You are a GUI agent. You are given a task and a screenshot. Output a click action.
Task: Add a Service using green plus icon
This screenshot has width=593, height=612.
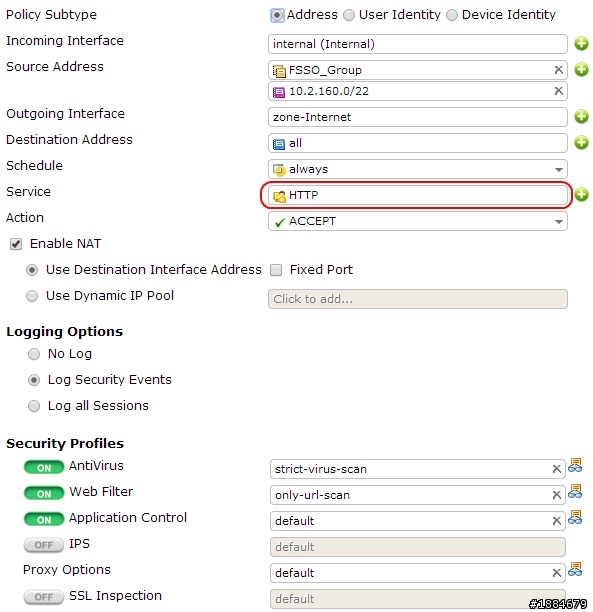tap(581, 194)
